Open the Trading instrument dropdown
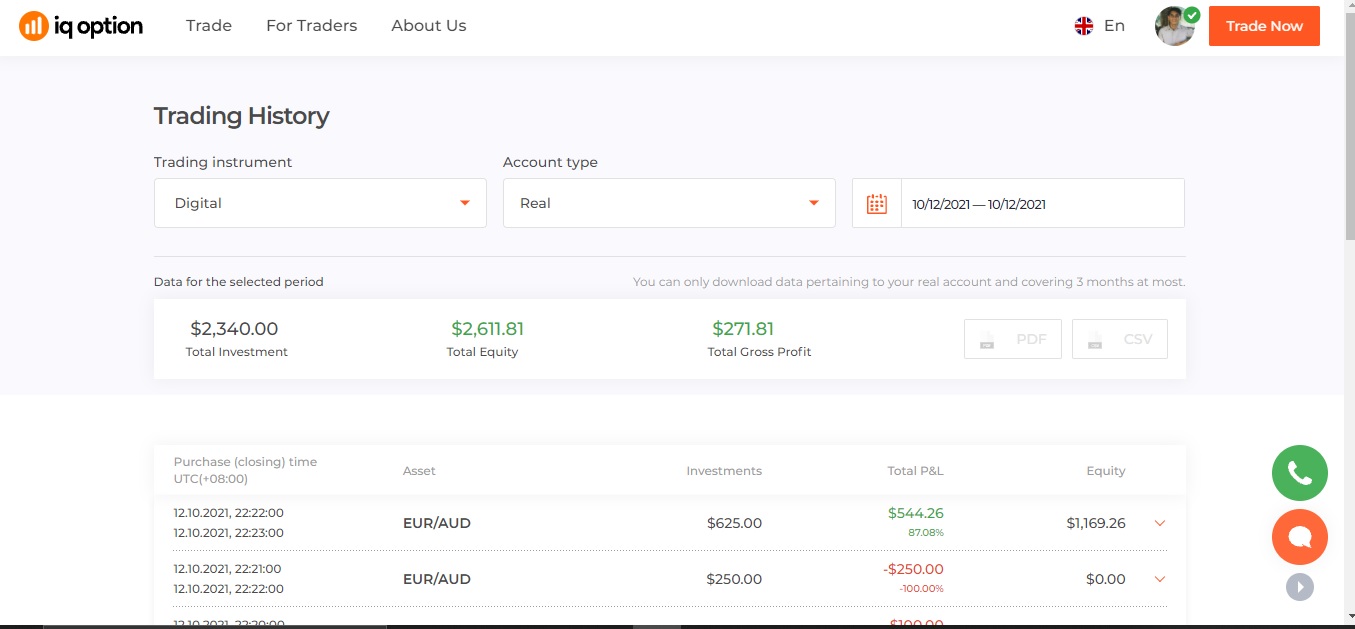 click(320, 203)
